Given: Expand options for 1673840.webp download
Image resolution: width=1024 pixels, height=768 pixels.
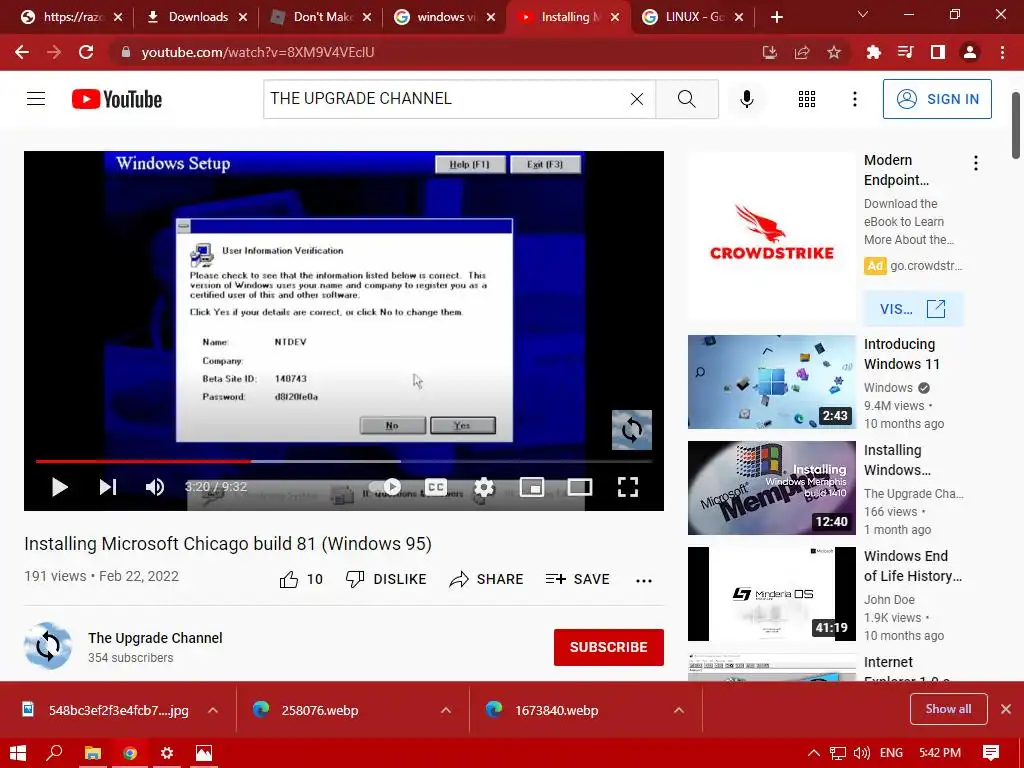Looking at the screenshot, I should point(679,711).
